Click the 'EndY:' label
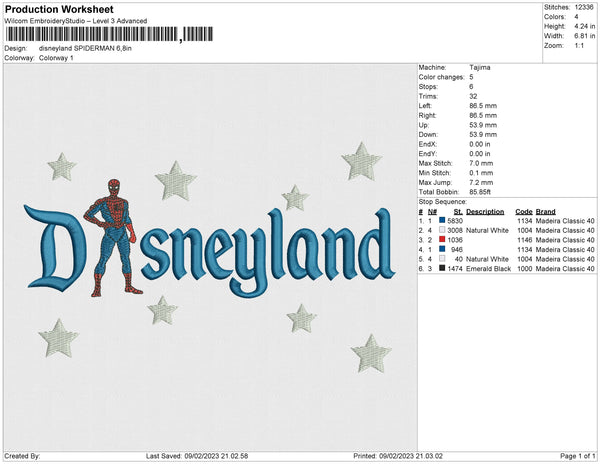This screenshot has height=464, width=600. click(x=427, y=154)
